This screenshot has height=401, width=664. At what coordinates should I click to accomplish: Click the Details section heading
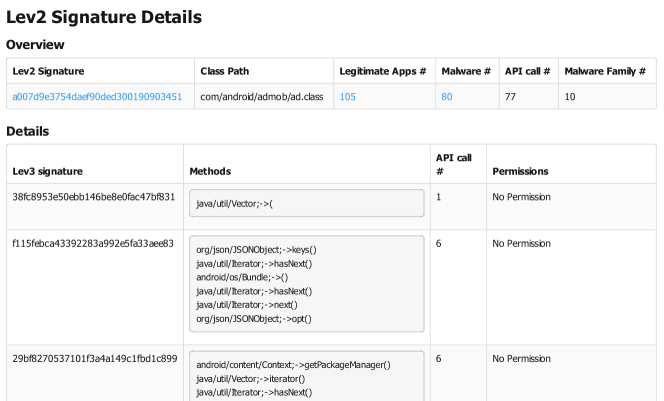(x=28, y=131)
